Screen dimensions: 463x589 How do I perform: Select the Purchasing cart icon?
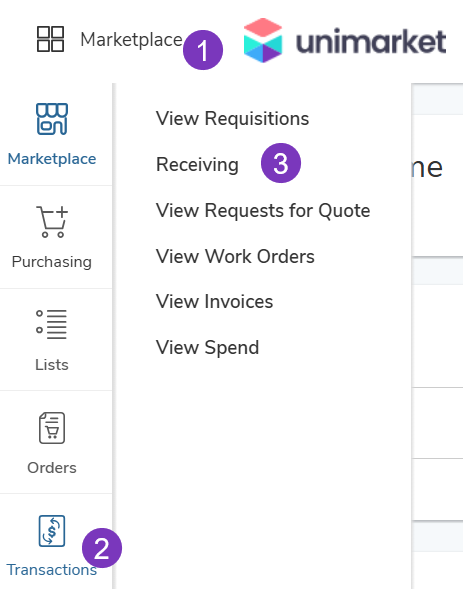coord(52,222)
